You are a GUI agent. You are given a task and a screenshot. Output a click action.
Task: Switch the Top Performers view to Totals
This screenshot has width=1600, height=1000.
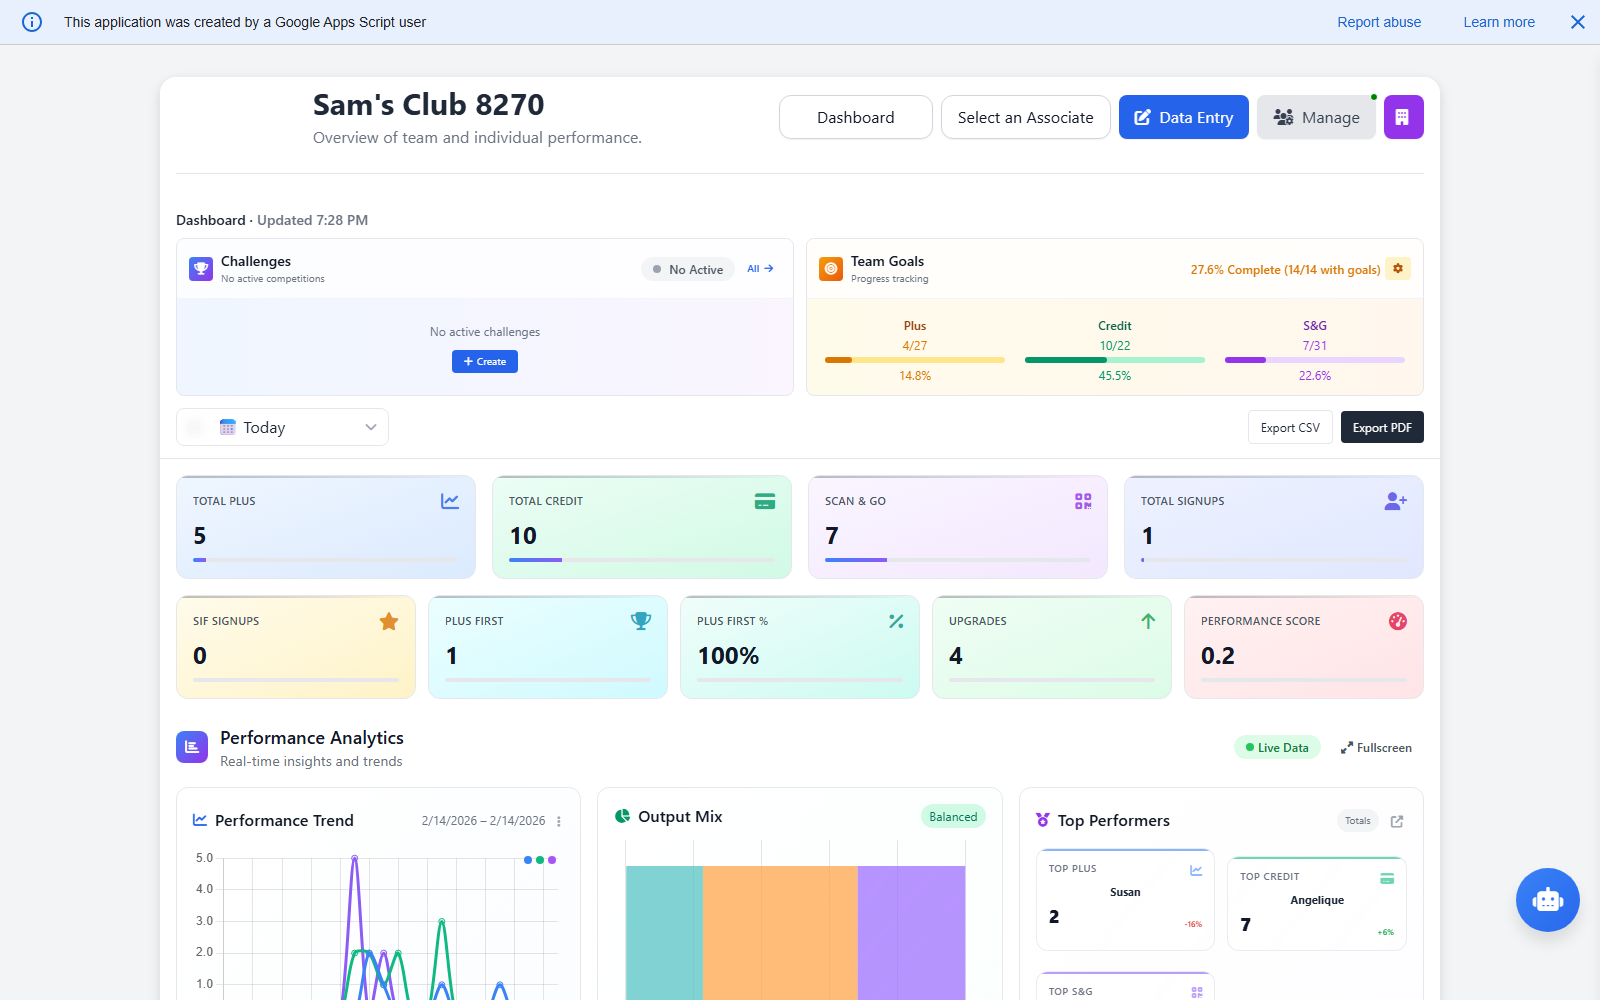(x=1357, y=820)
